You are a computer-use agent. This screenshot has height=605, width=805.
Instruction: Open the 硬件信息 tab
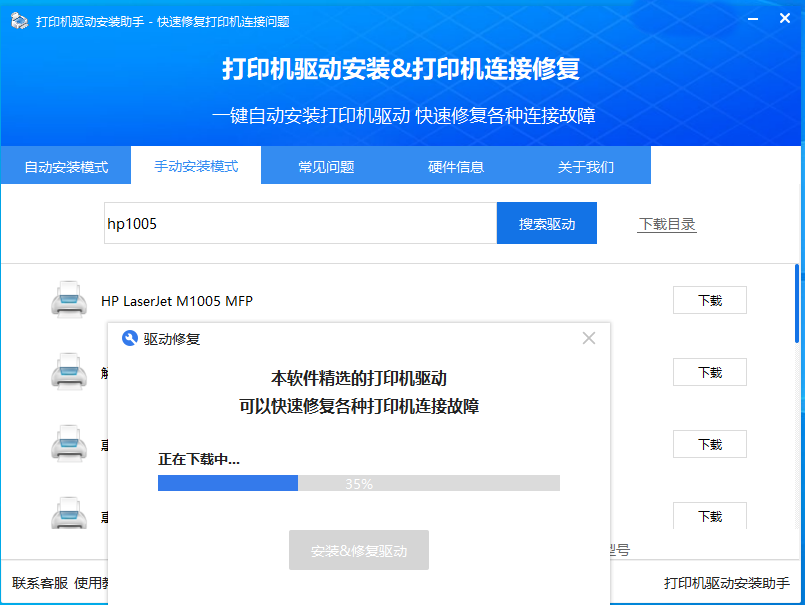(x=455, y=165)
